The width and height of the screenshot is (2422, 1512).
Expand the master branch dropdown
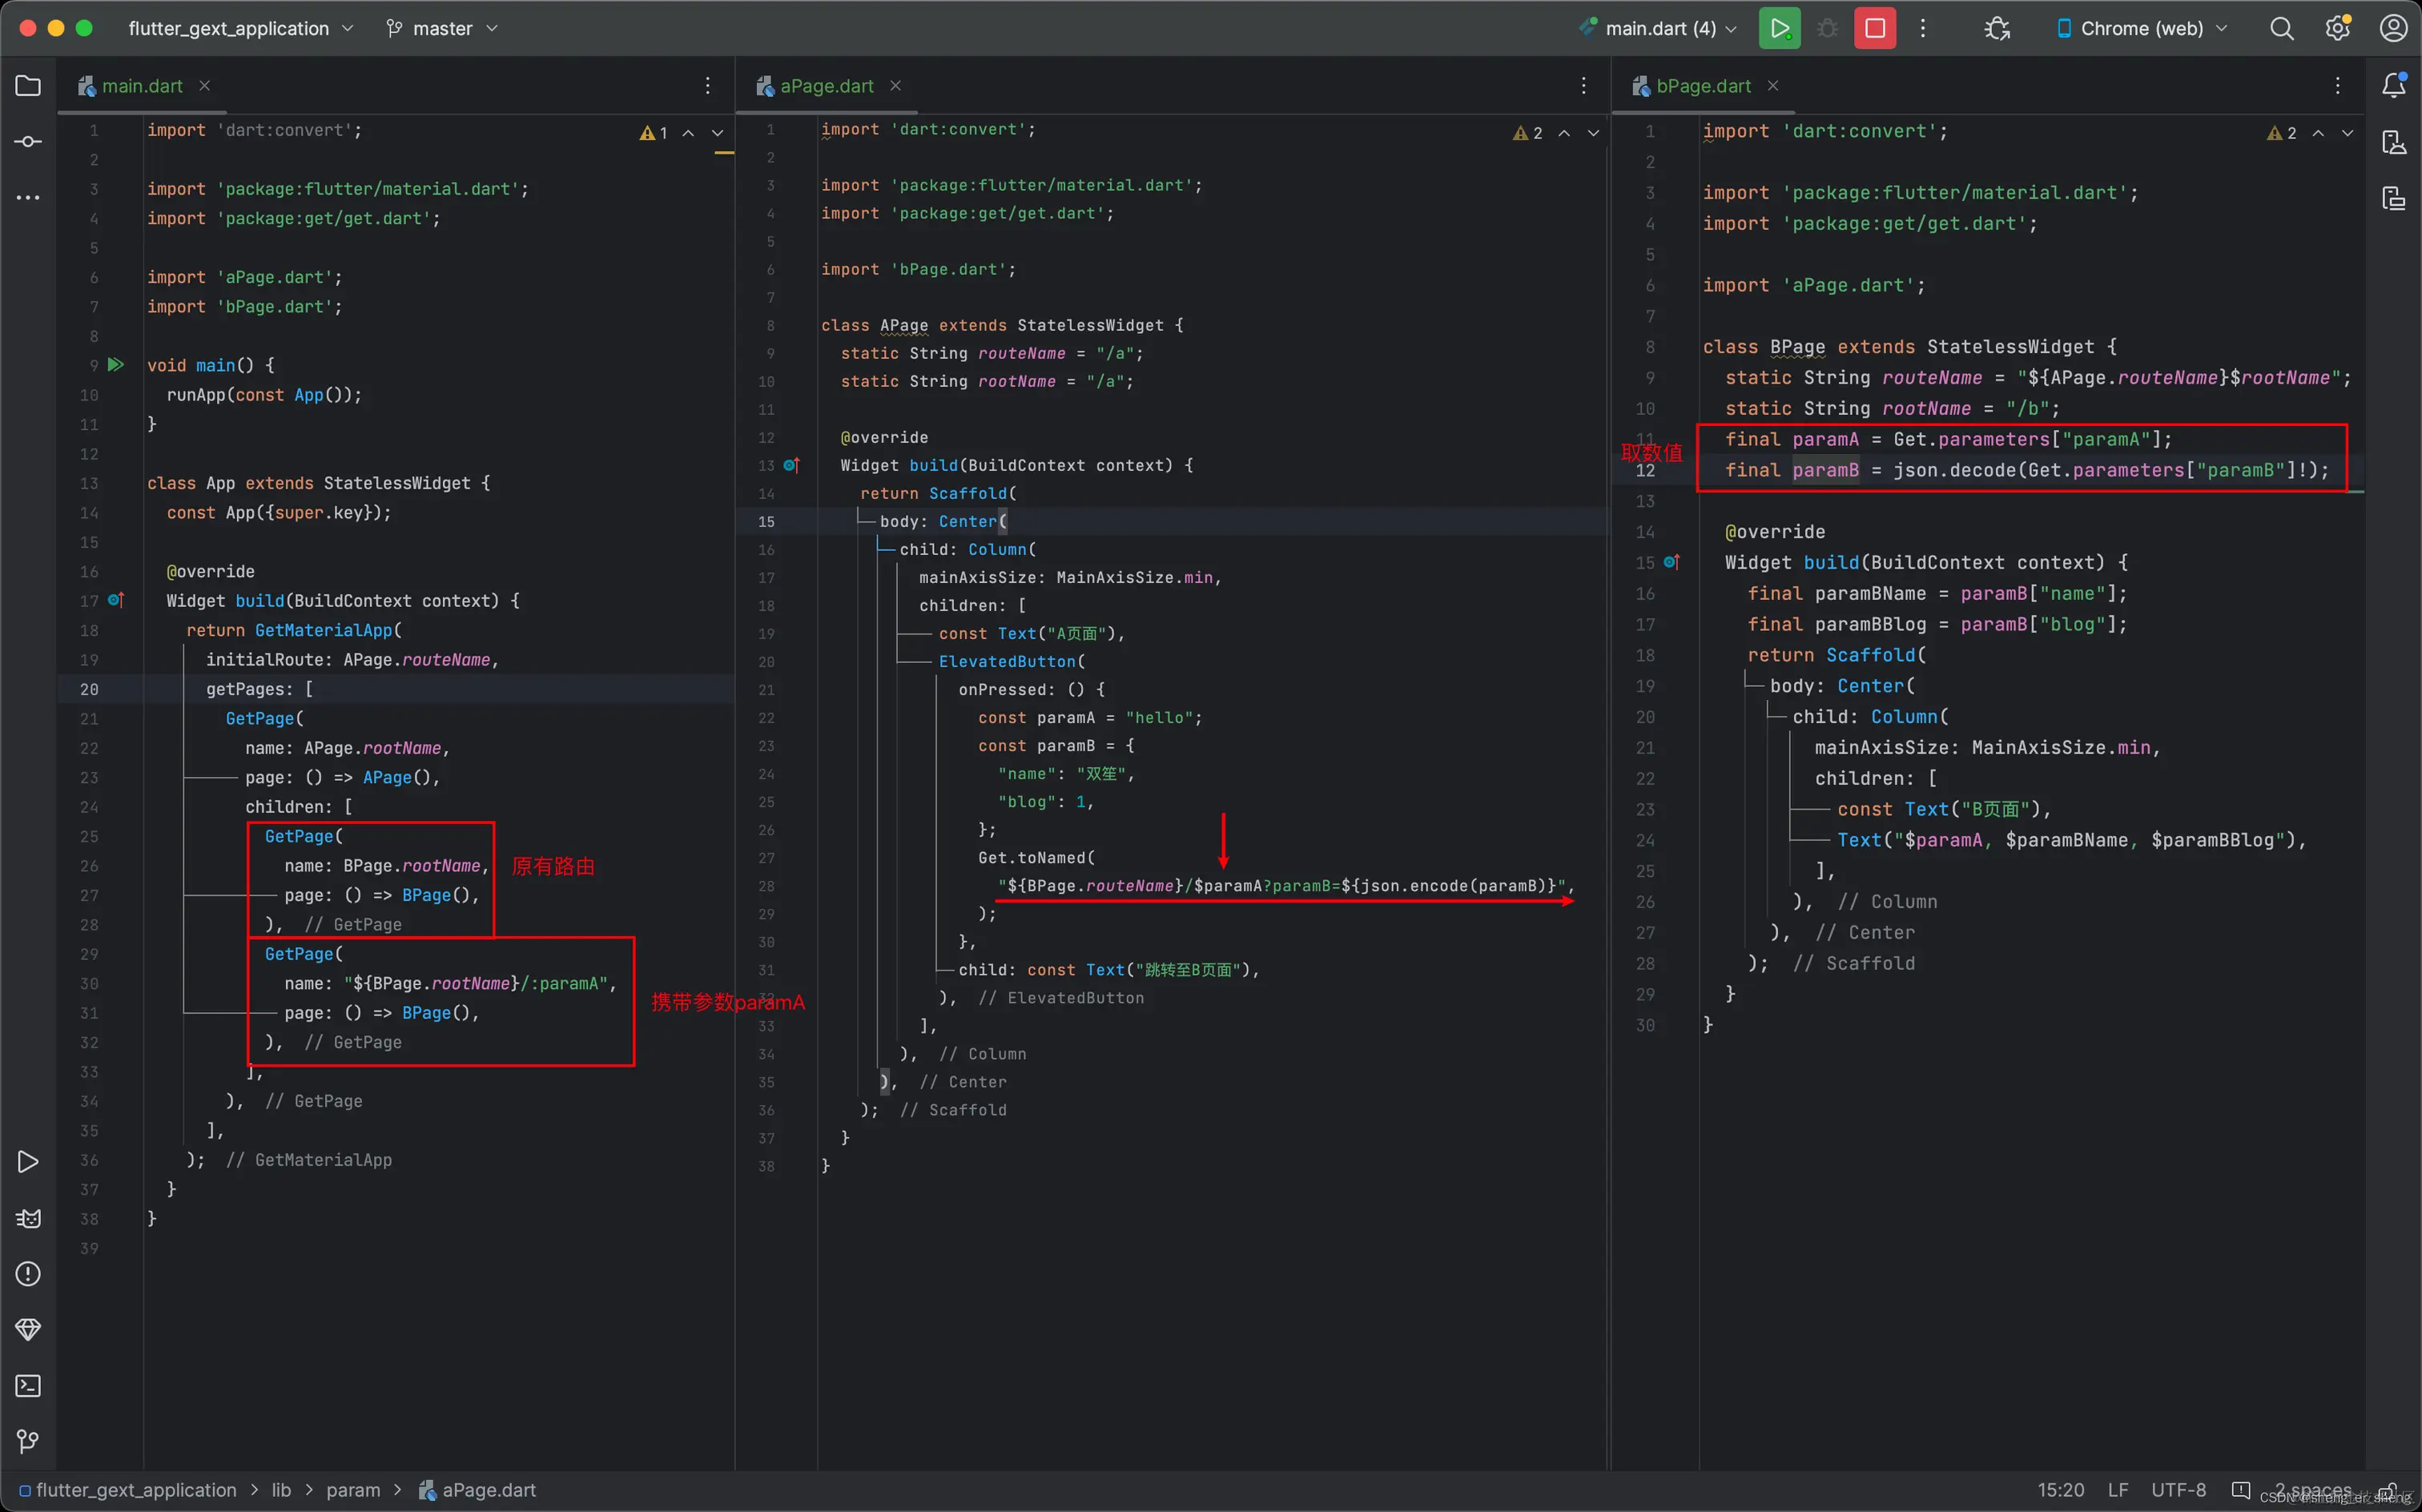(442, 28)
